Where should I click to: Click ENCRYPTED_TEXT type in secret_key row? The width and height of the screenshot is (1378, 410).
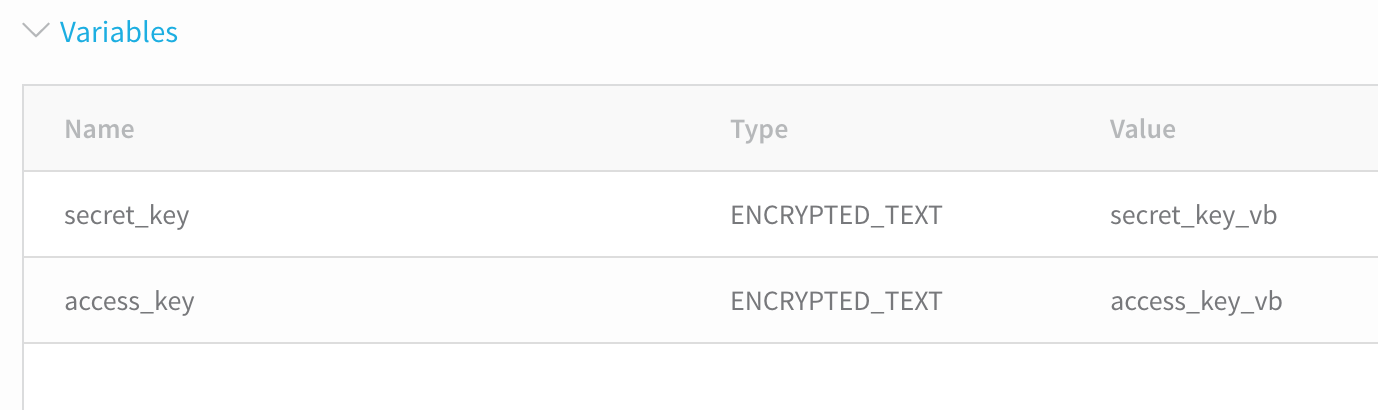[836, 216]
